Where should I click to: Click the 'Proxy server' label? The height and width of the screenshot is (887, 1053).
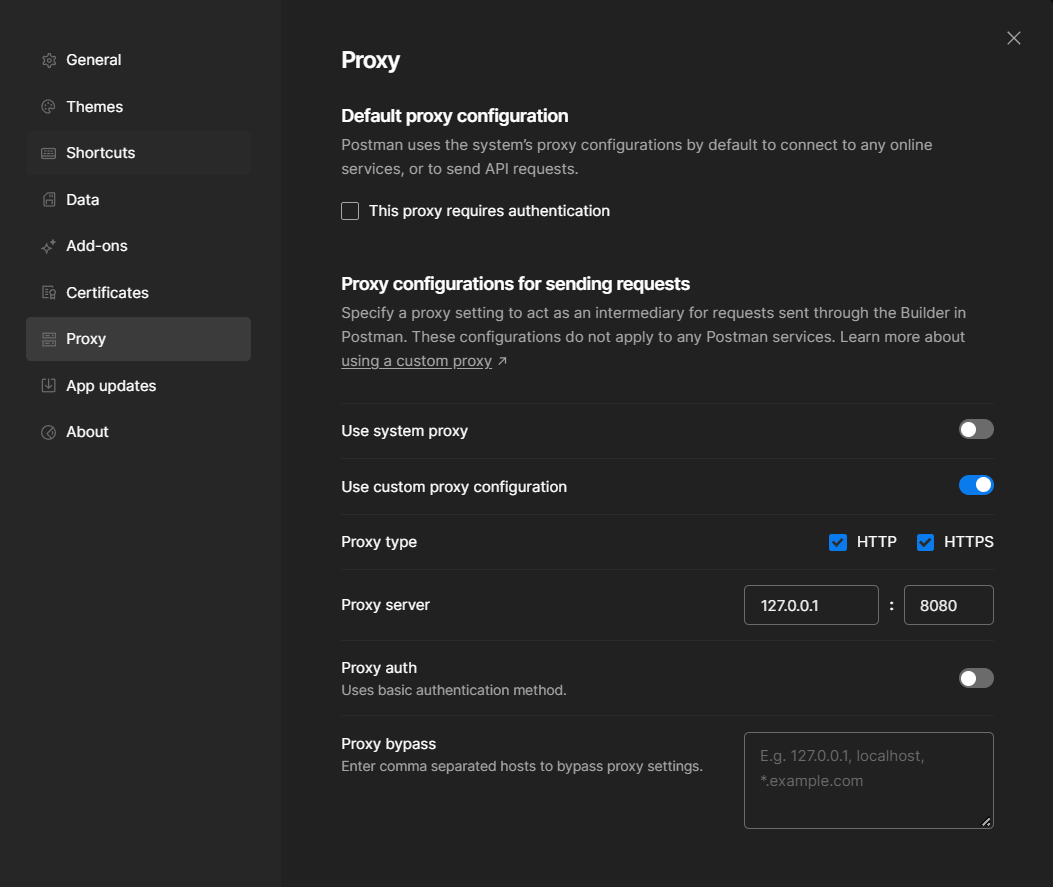(x=385, y=605)
